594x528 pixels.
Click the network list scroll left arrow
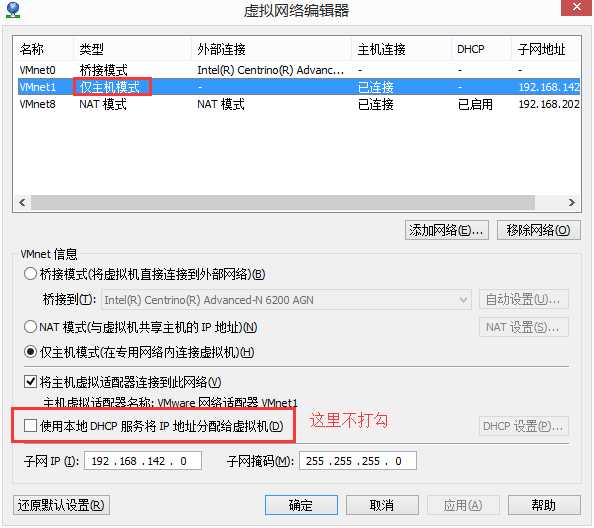22,202
